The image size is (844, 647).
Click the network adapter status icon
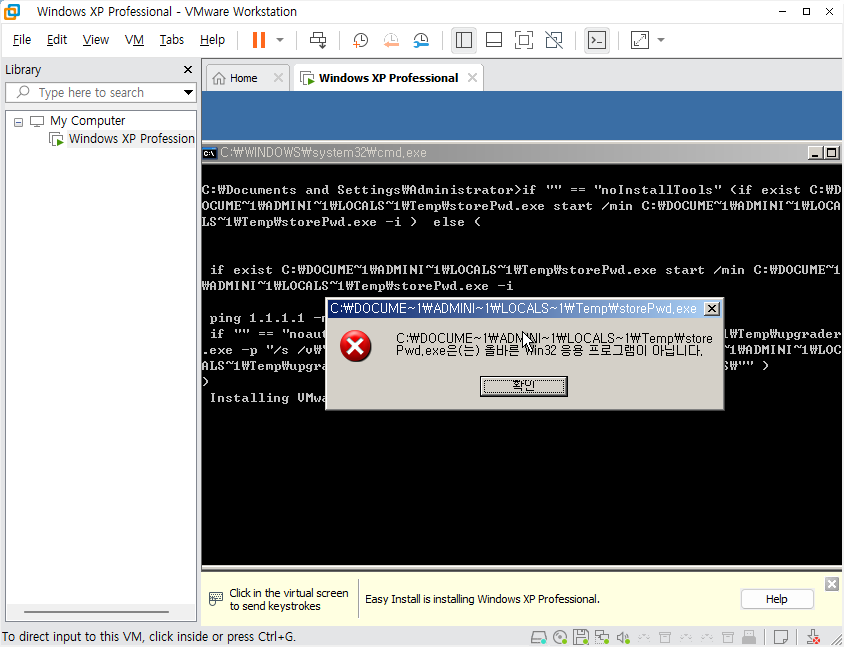tap(602, 638)
